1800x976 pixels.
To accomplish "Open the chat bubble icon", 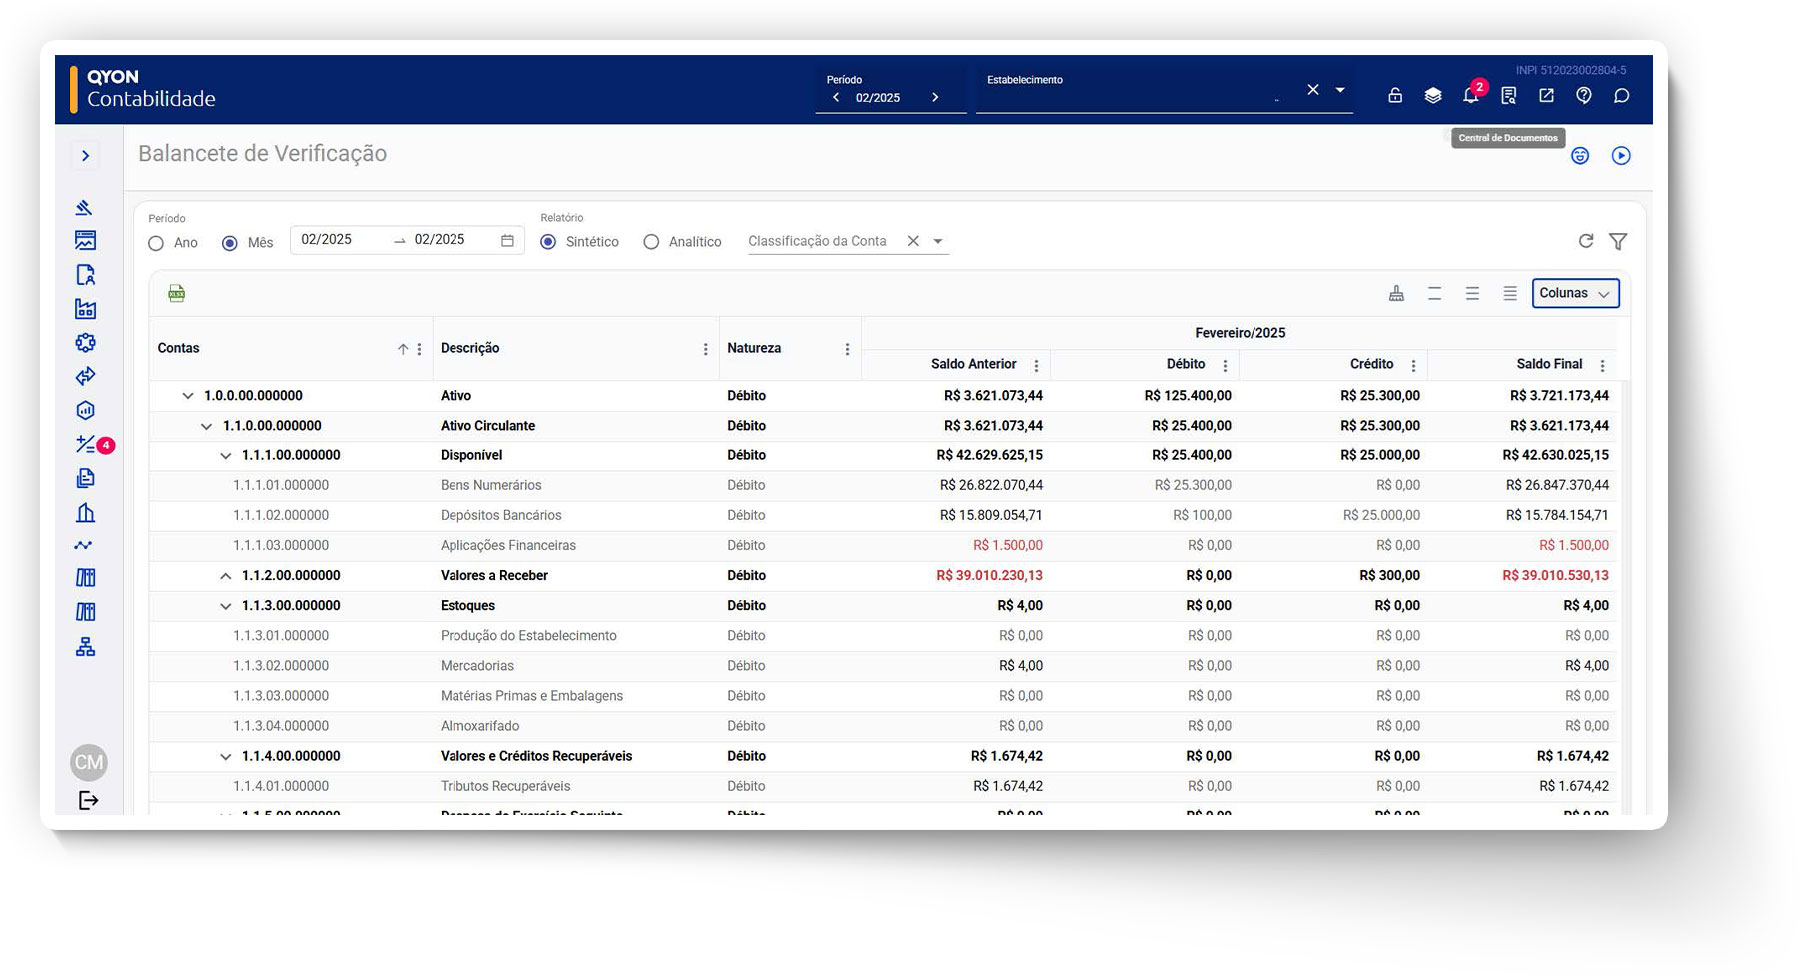I will (x=1621, y=96).
